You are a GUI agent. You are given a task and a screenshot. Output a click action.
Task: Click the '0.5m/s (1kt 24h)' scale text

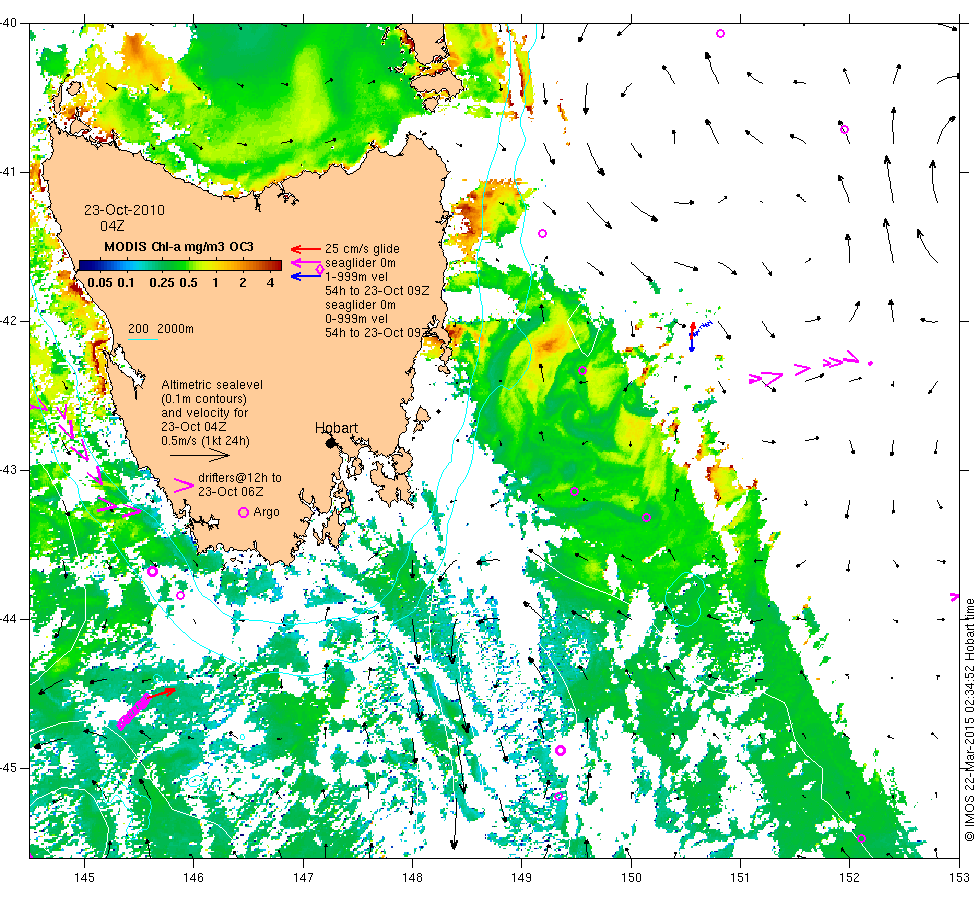(205, 441)
